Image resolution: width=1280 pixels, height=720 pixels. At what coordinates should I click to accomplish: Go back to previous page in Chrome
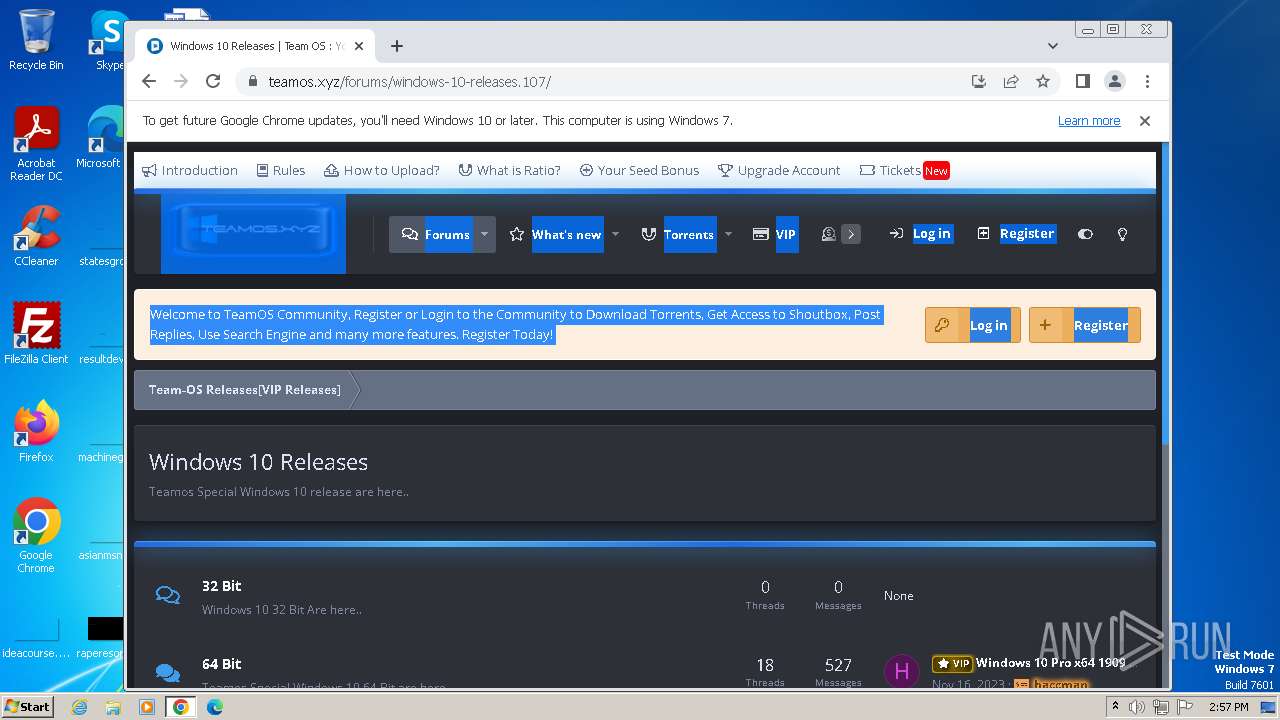[x=149, y=81]
